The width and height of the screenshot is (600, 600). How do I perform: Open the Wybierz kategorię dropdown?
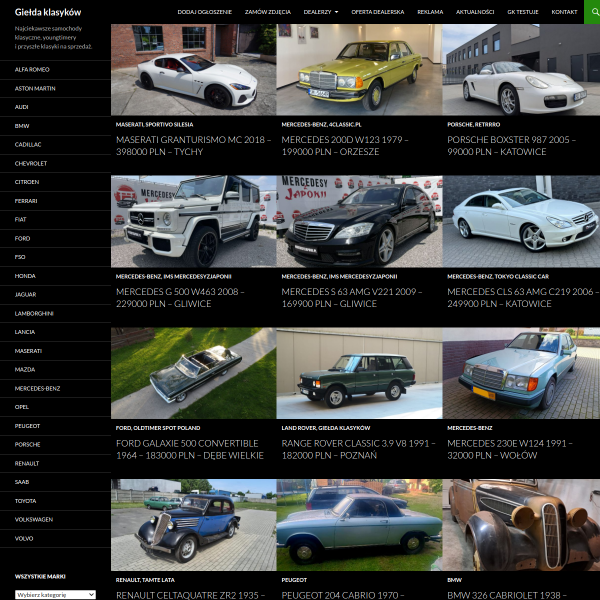click(x=55, y=594)
